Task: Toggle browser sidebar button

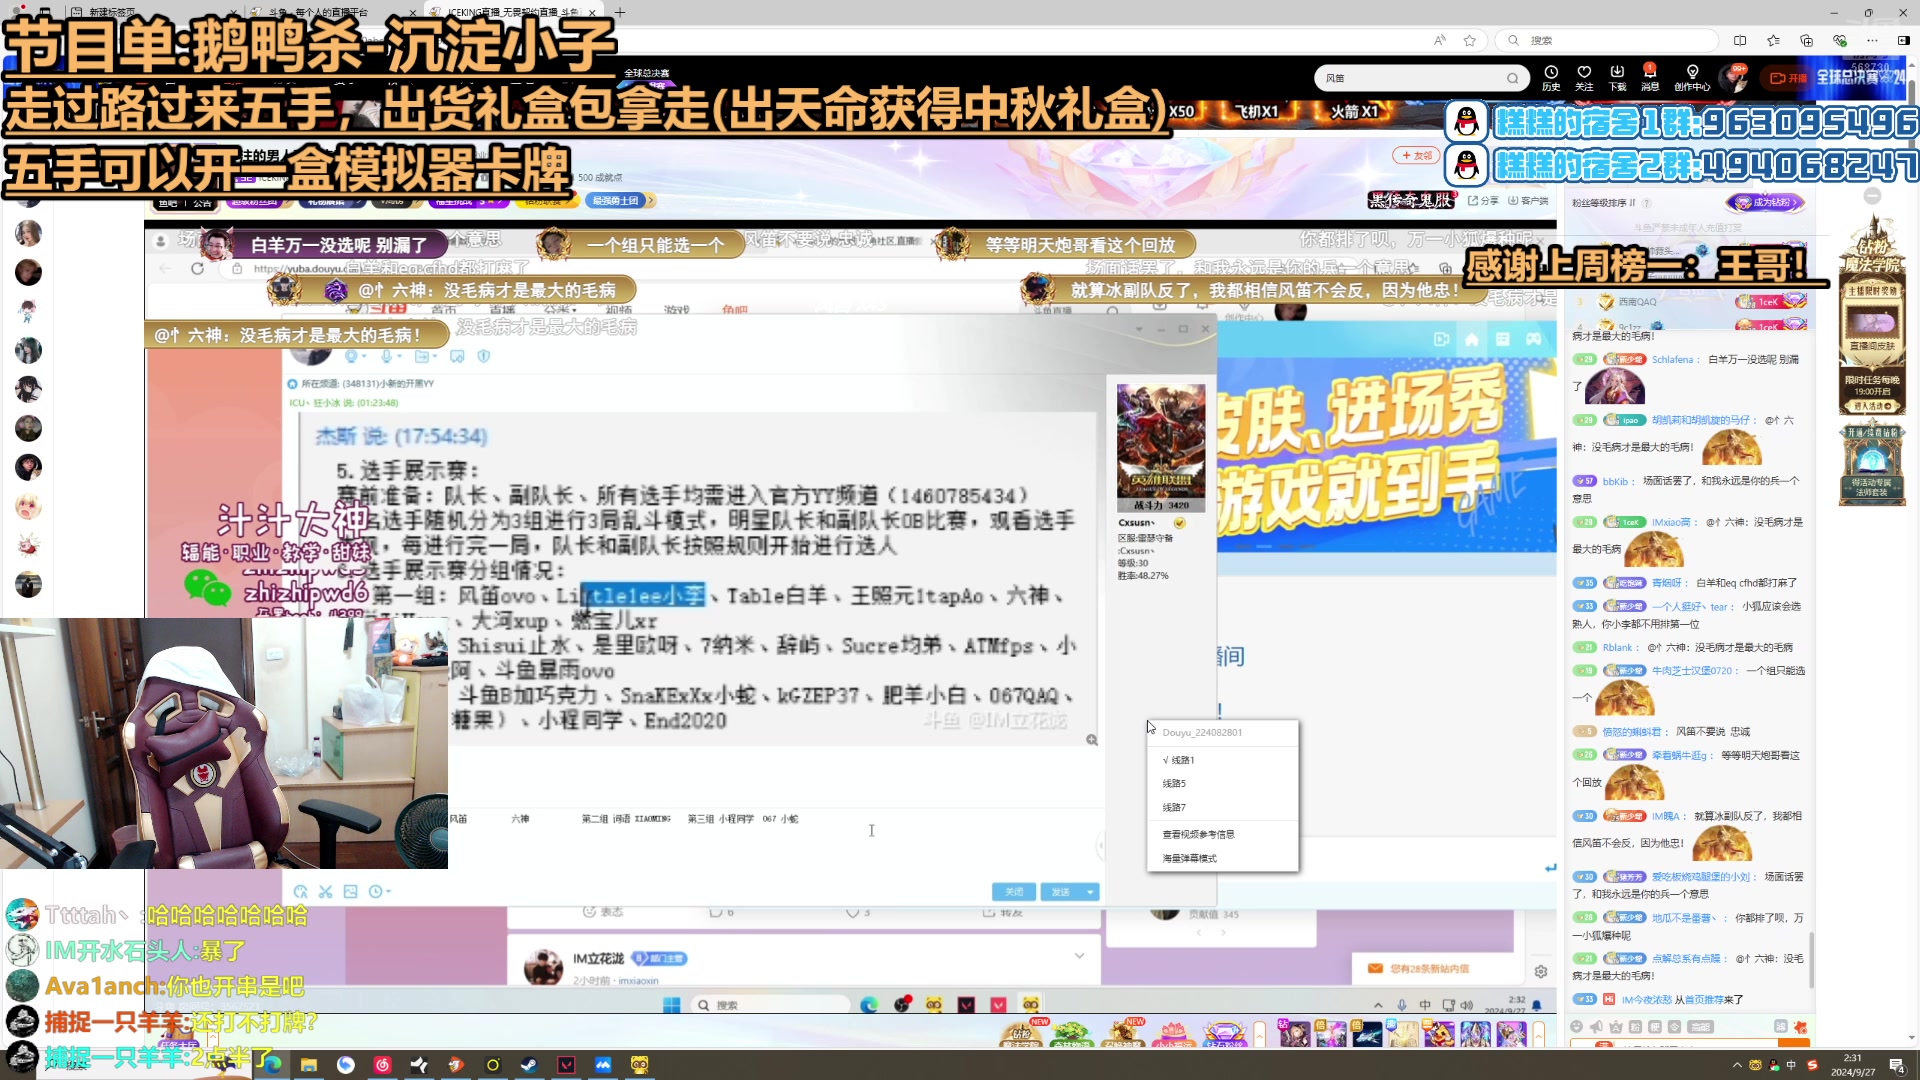Action: 1903,40
